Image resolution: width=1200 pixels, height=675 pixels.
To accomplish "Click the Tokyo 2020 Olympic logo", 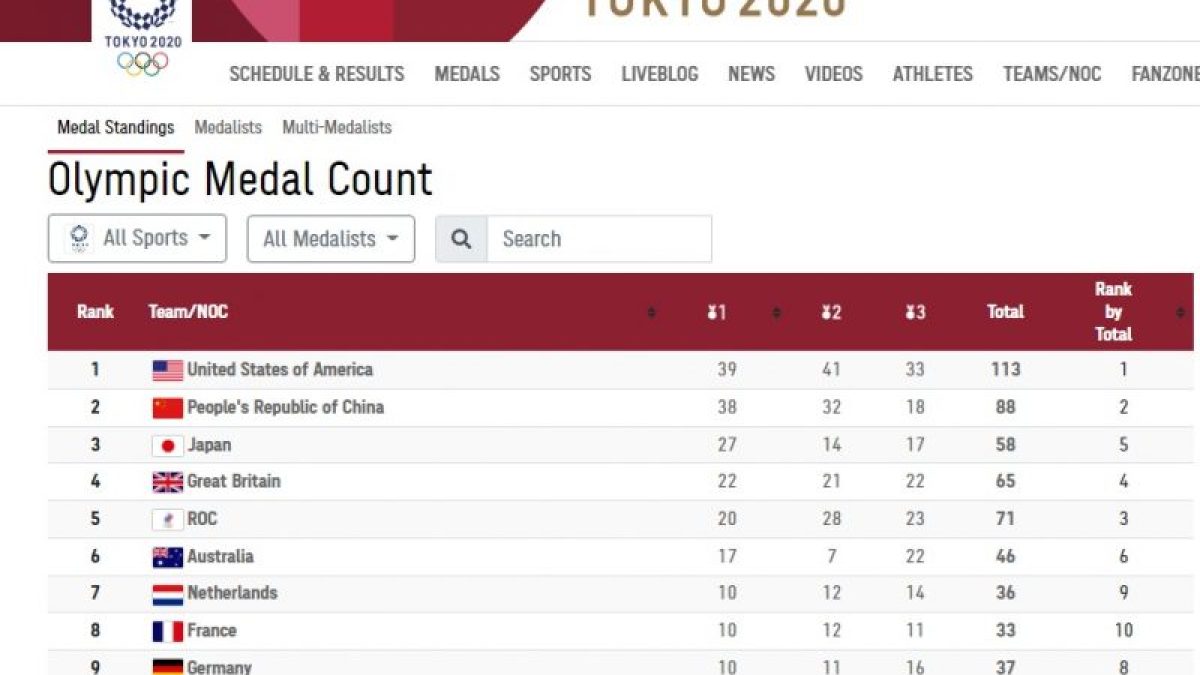I will point(143,39).
